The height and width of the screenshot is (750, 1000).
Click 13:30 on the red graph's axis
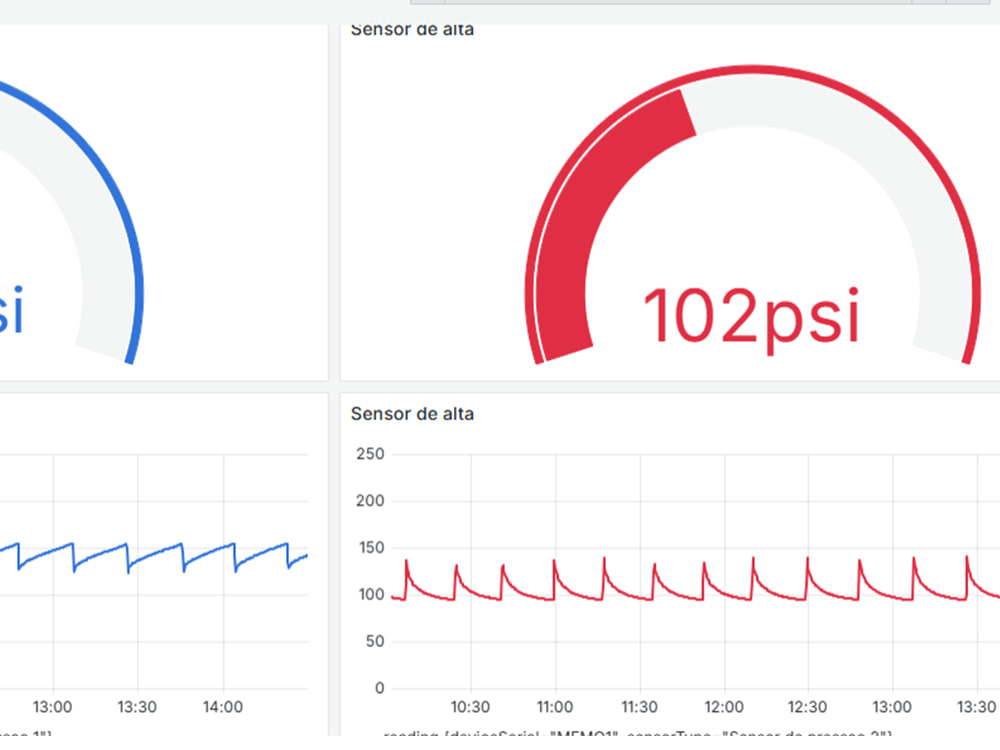[x=976, y=707]
